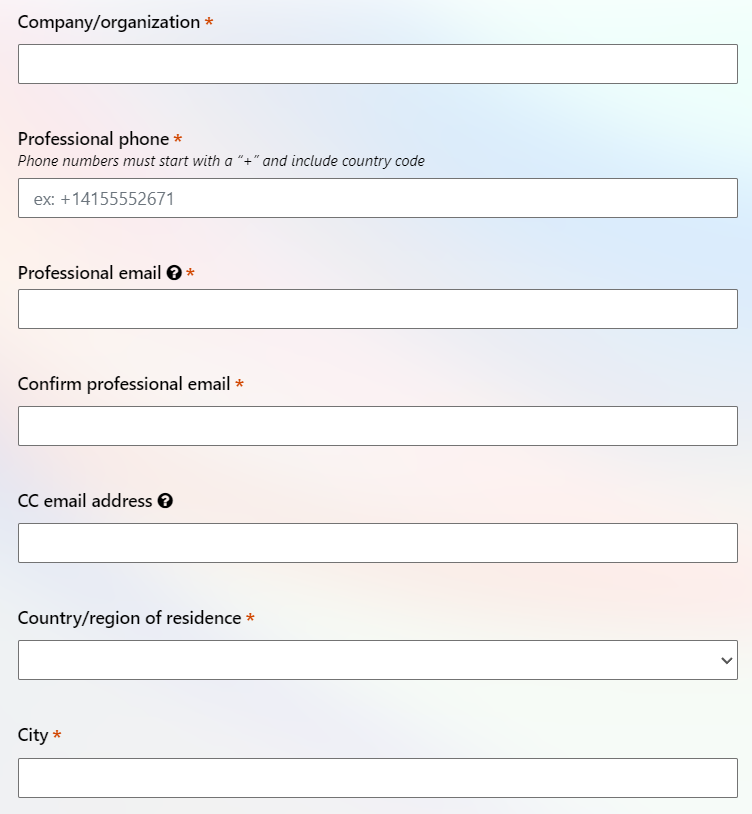
Task: Click required asterisk next to Company/organization
Action: tap(209, 22)
